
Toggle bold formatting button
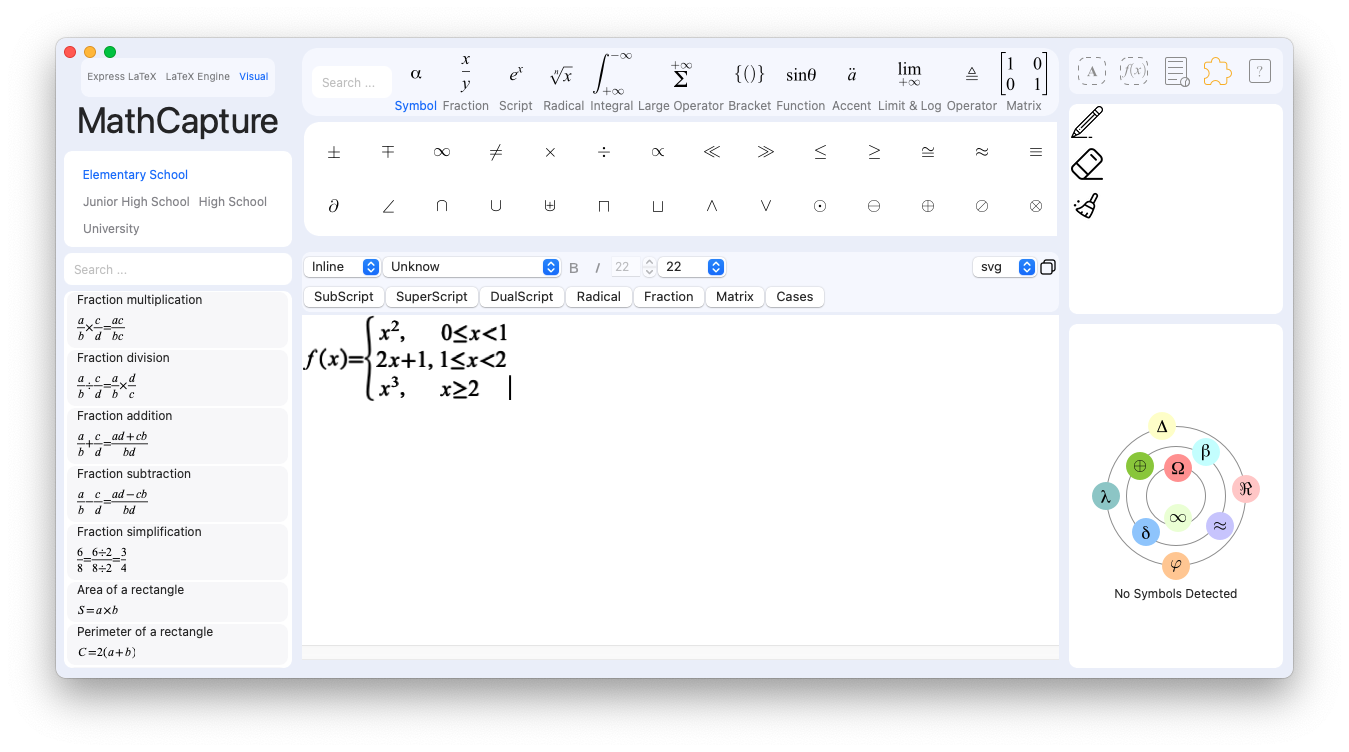click(574, 268)
